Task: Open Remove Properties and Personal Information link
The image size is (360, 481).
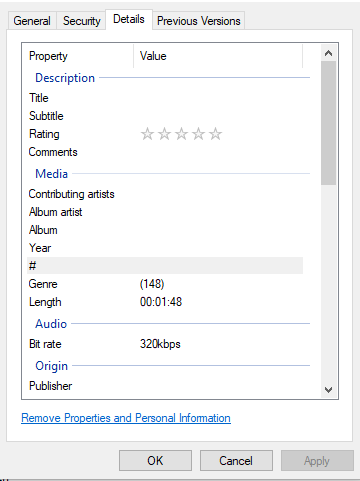Action: point(126,418)
